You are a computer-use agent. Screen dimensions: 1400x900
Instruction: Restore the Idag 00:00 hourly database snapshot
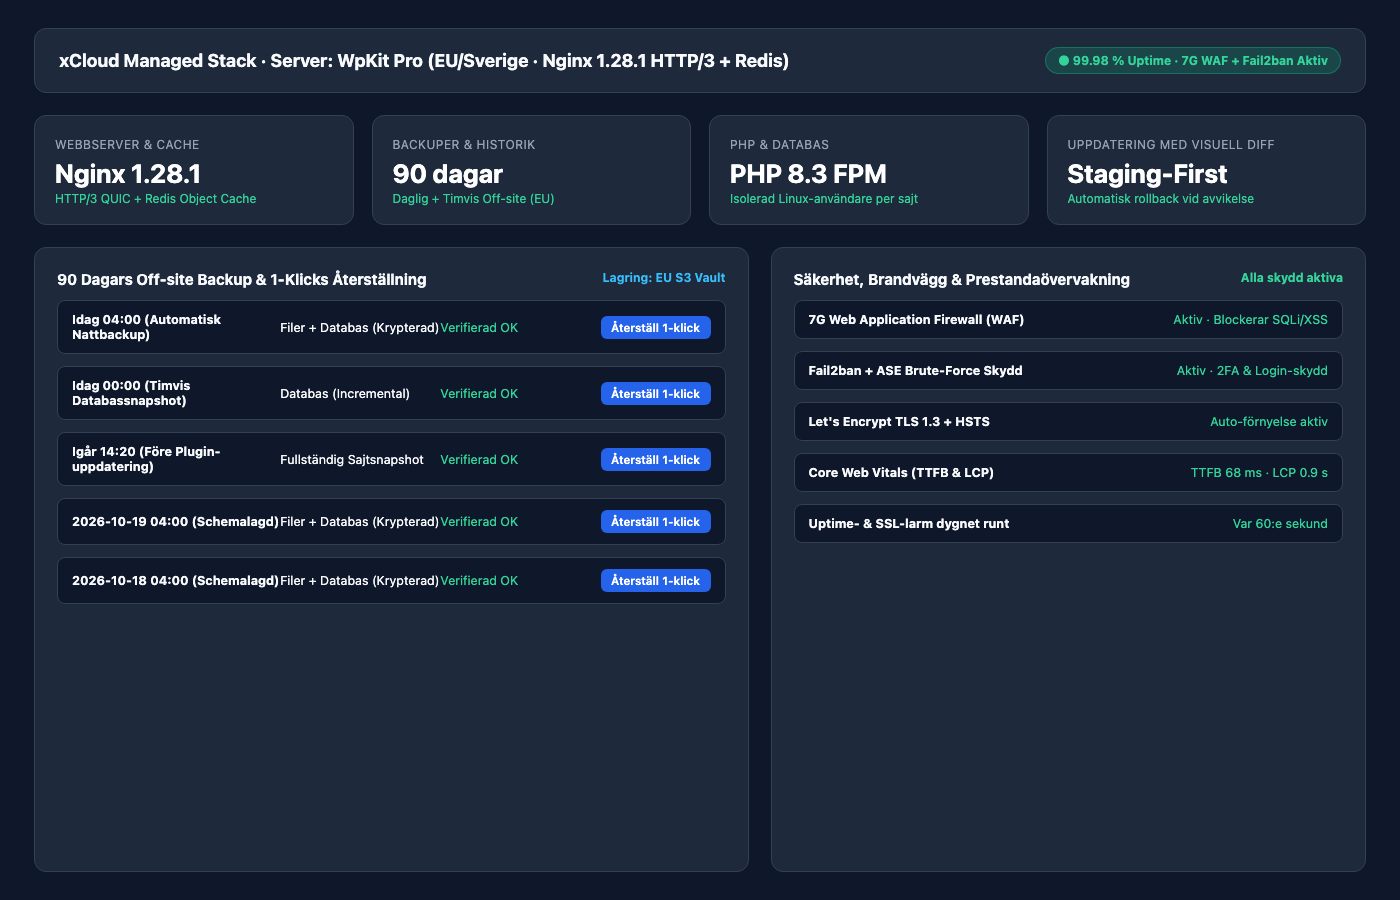point(656,394)
